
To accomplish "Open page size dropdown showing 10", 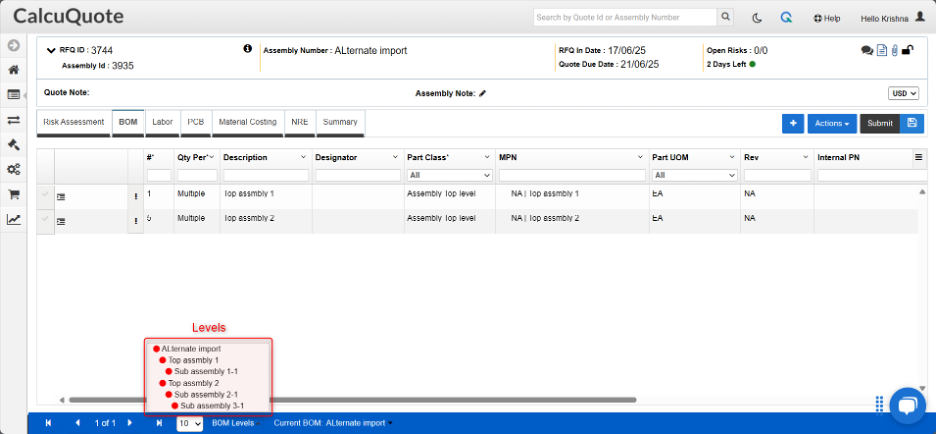I will coord(190,423).
